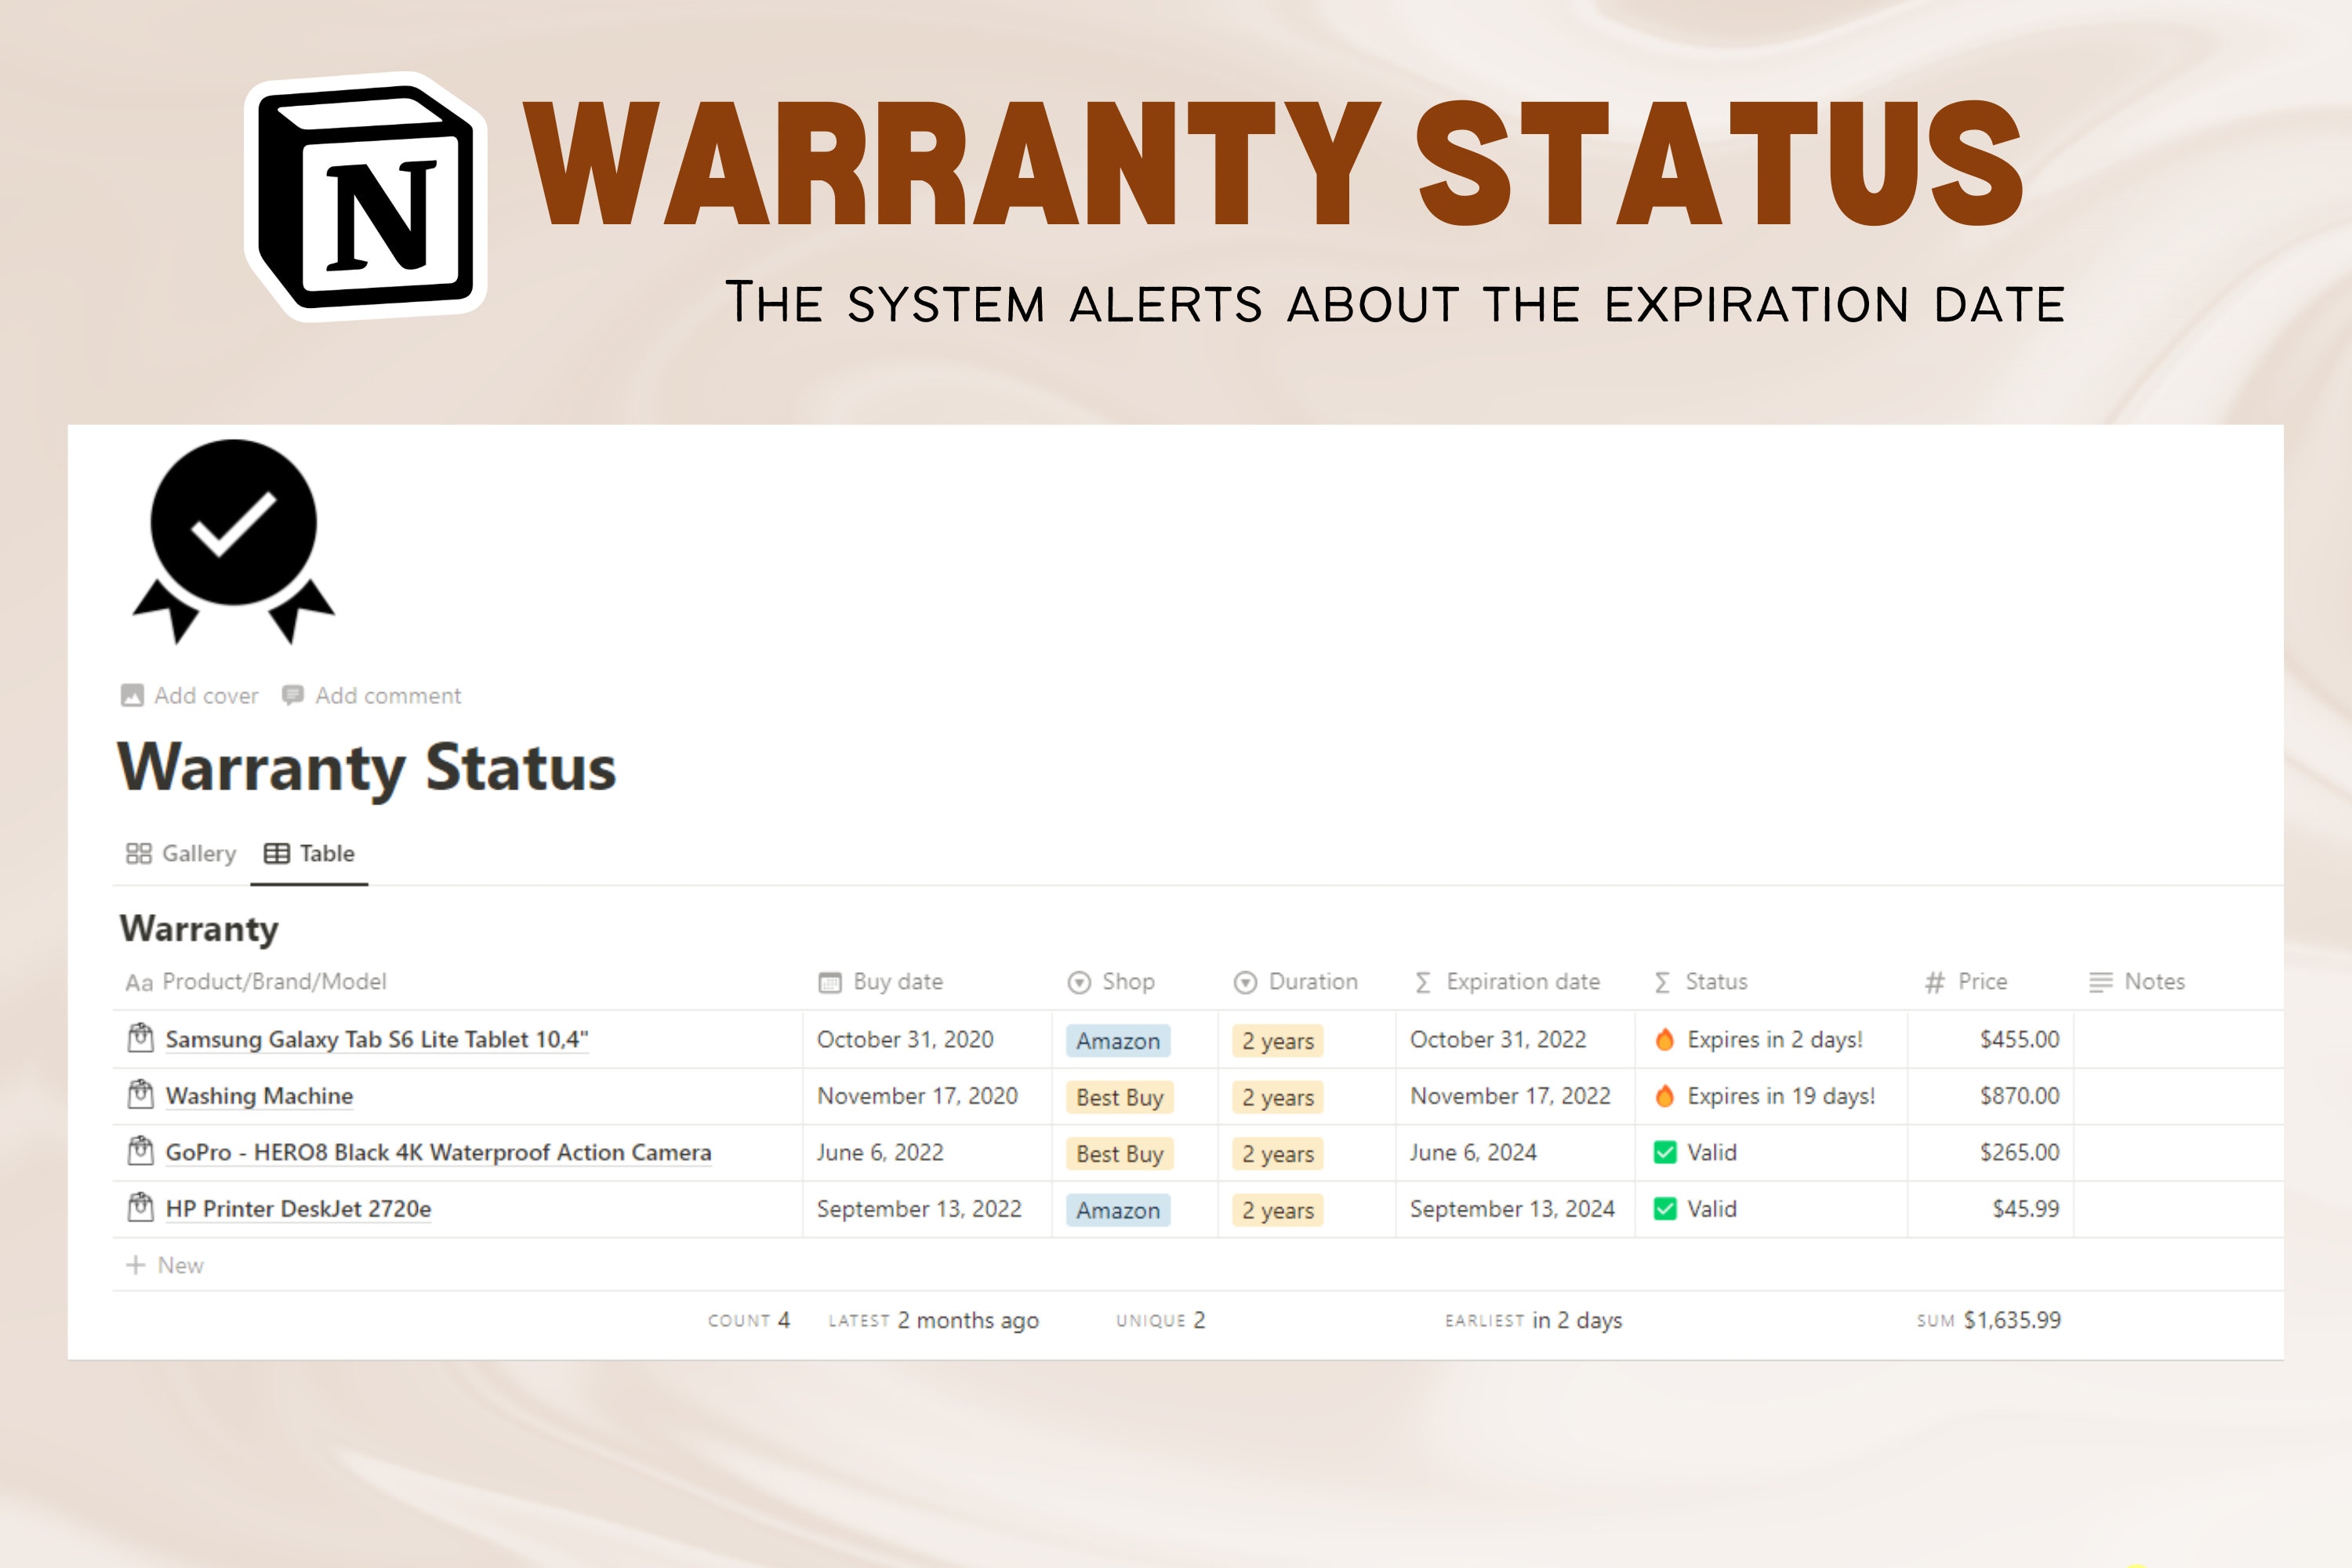The height and width of the screenshot is (1568, 2352).
Task: Click the fire status icon on Samsung tablet row
Action: point(1664,1040)
